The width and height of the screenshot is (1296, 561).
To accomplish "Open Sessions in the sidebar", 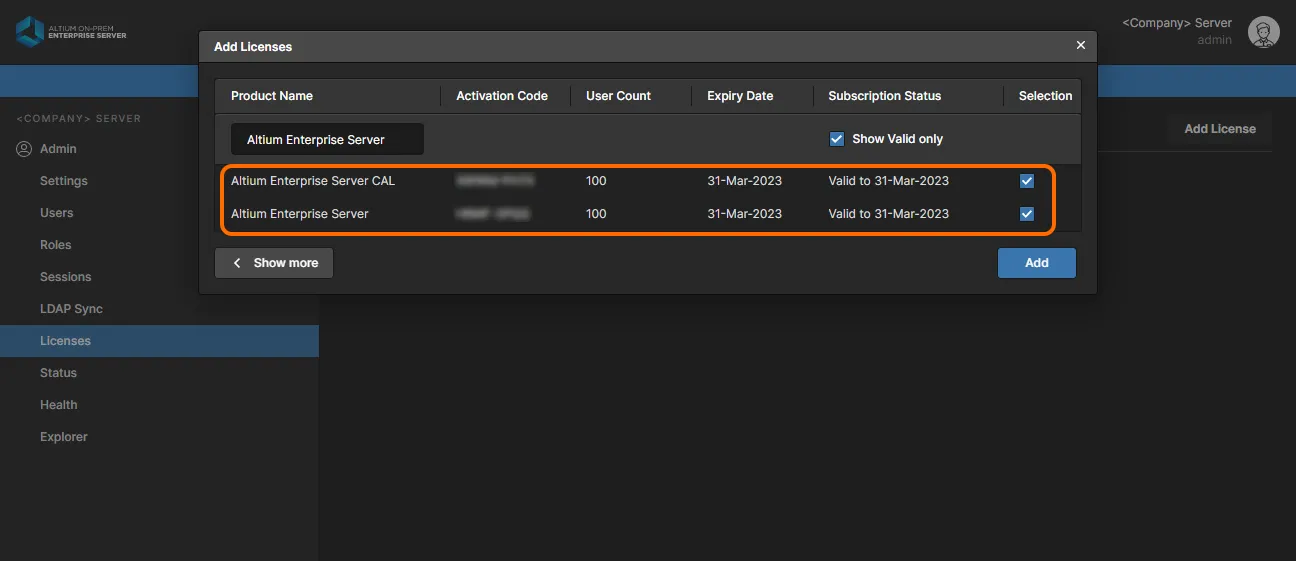I will 66,277.
